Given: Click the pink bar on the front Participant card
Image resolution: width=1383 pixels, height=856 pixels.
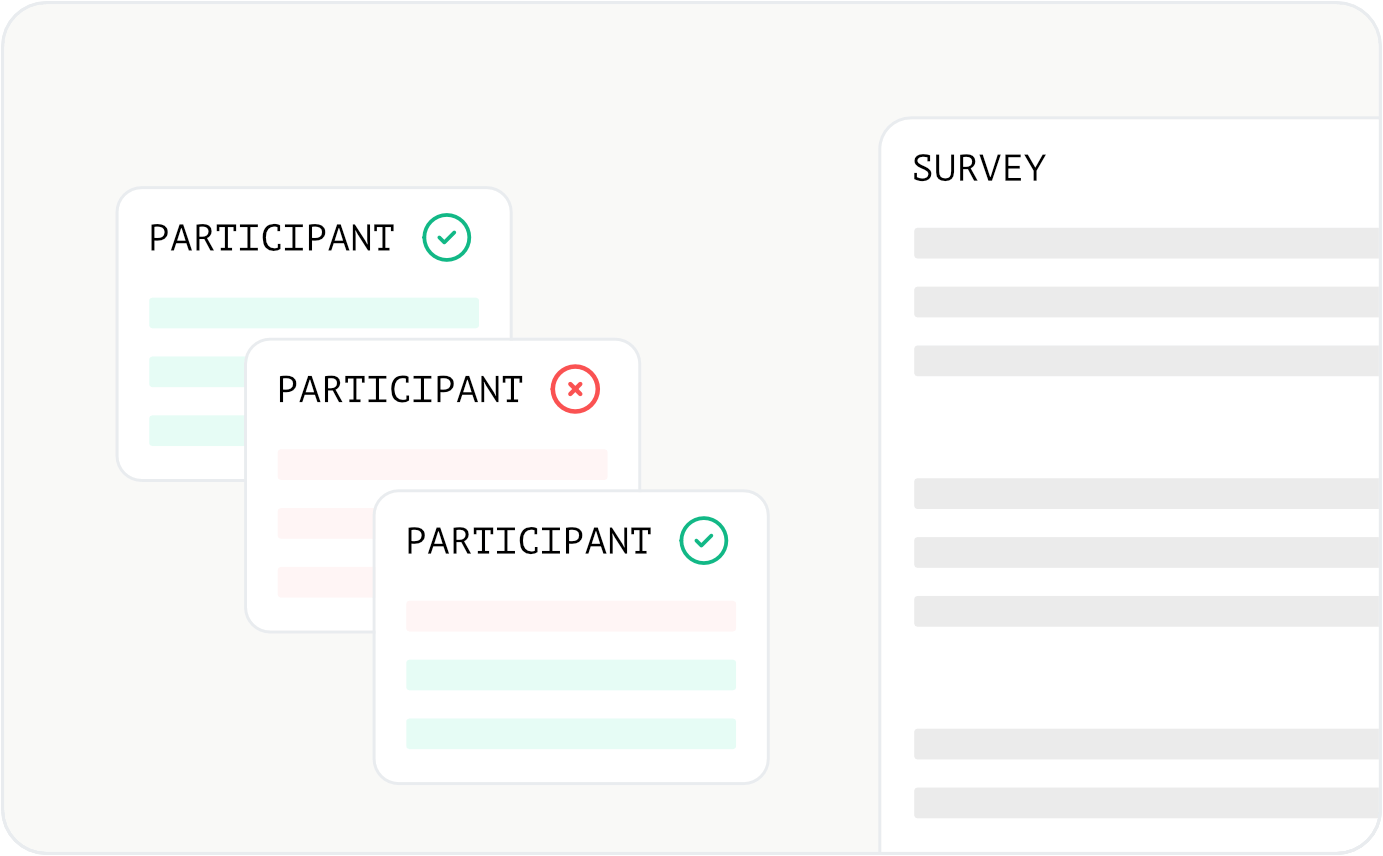Looking at the screenshot, I should pos(571,616).
